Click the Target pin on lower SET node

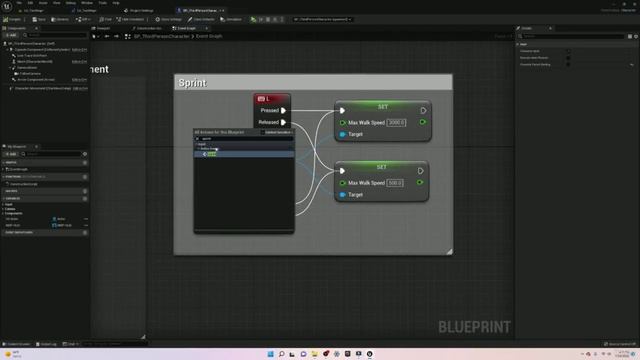[343, 195]
